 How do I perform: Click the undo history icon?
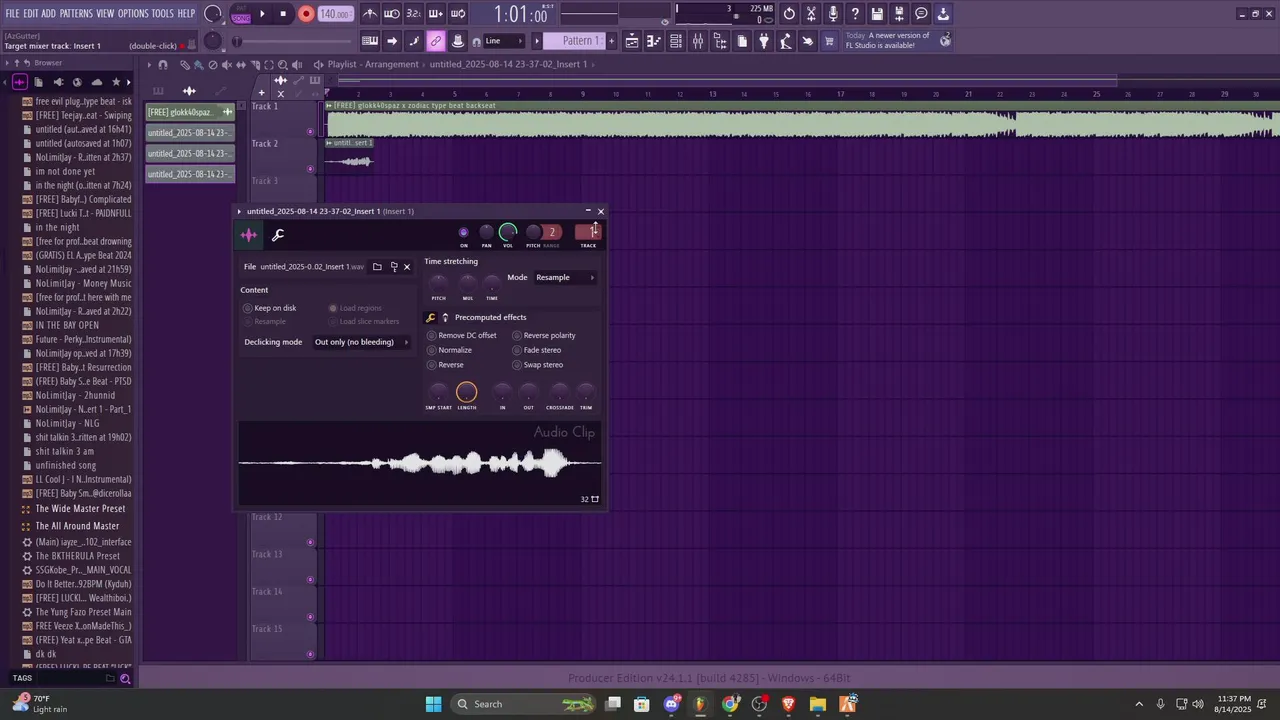point(789,14)
